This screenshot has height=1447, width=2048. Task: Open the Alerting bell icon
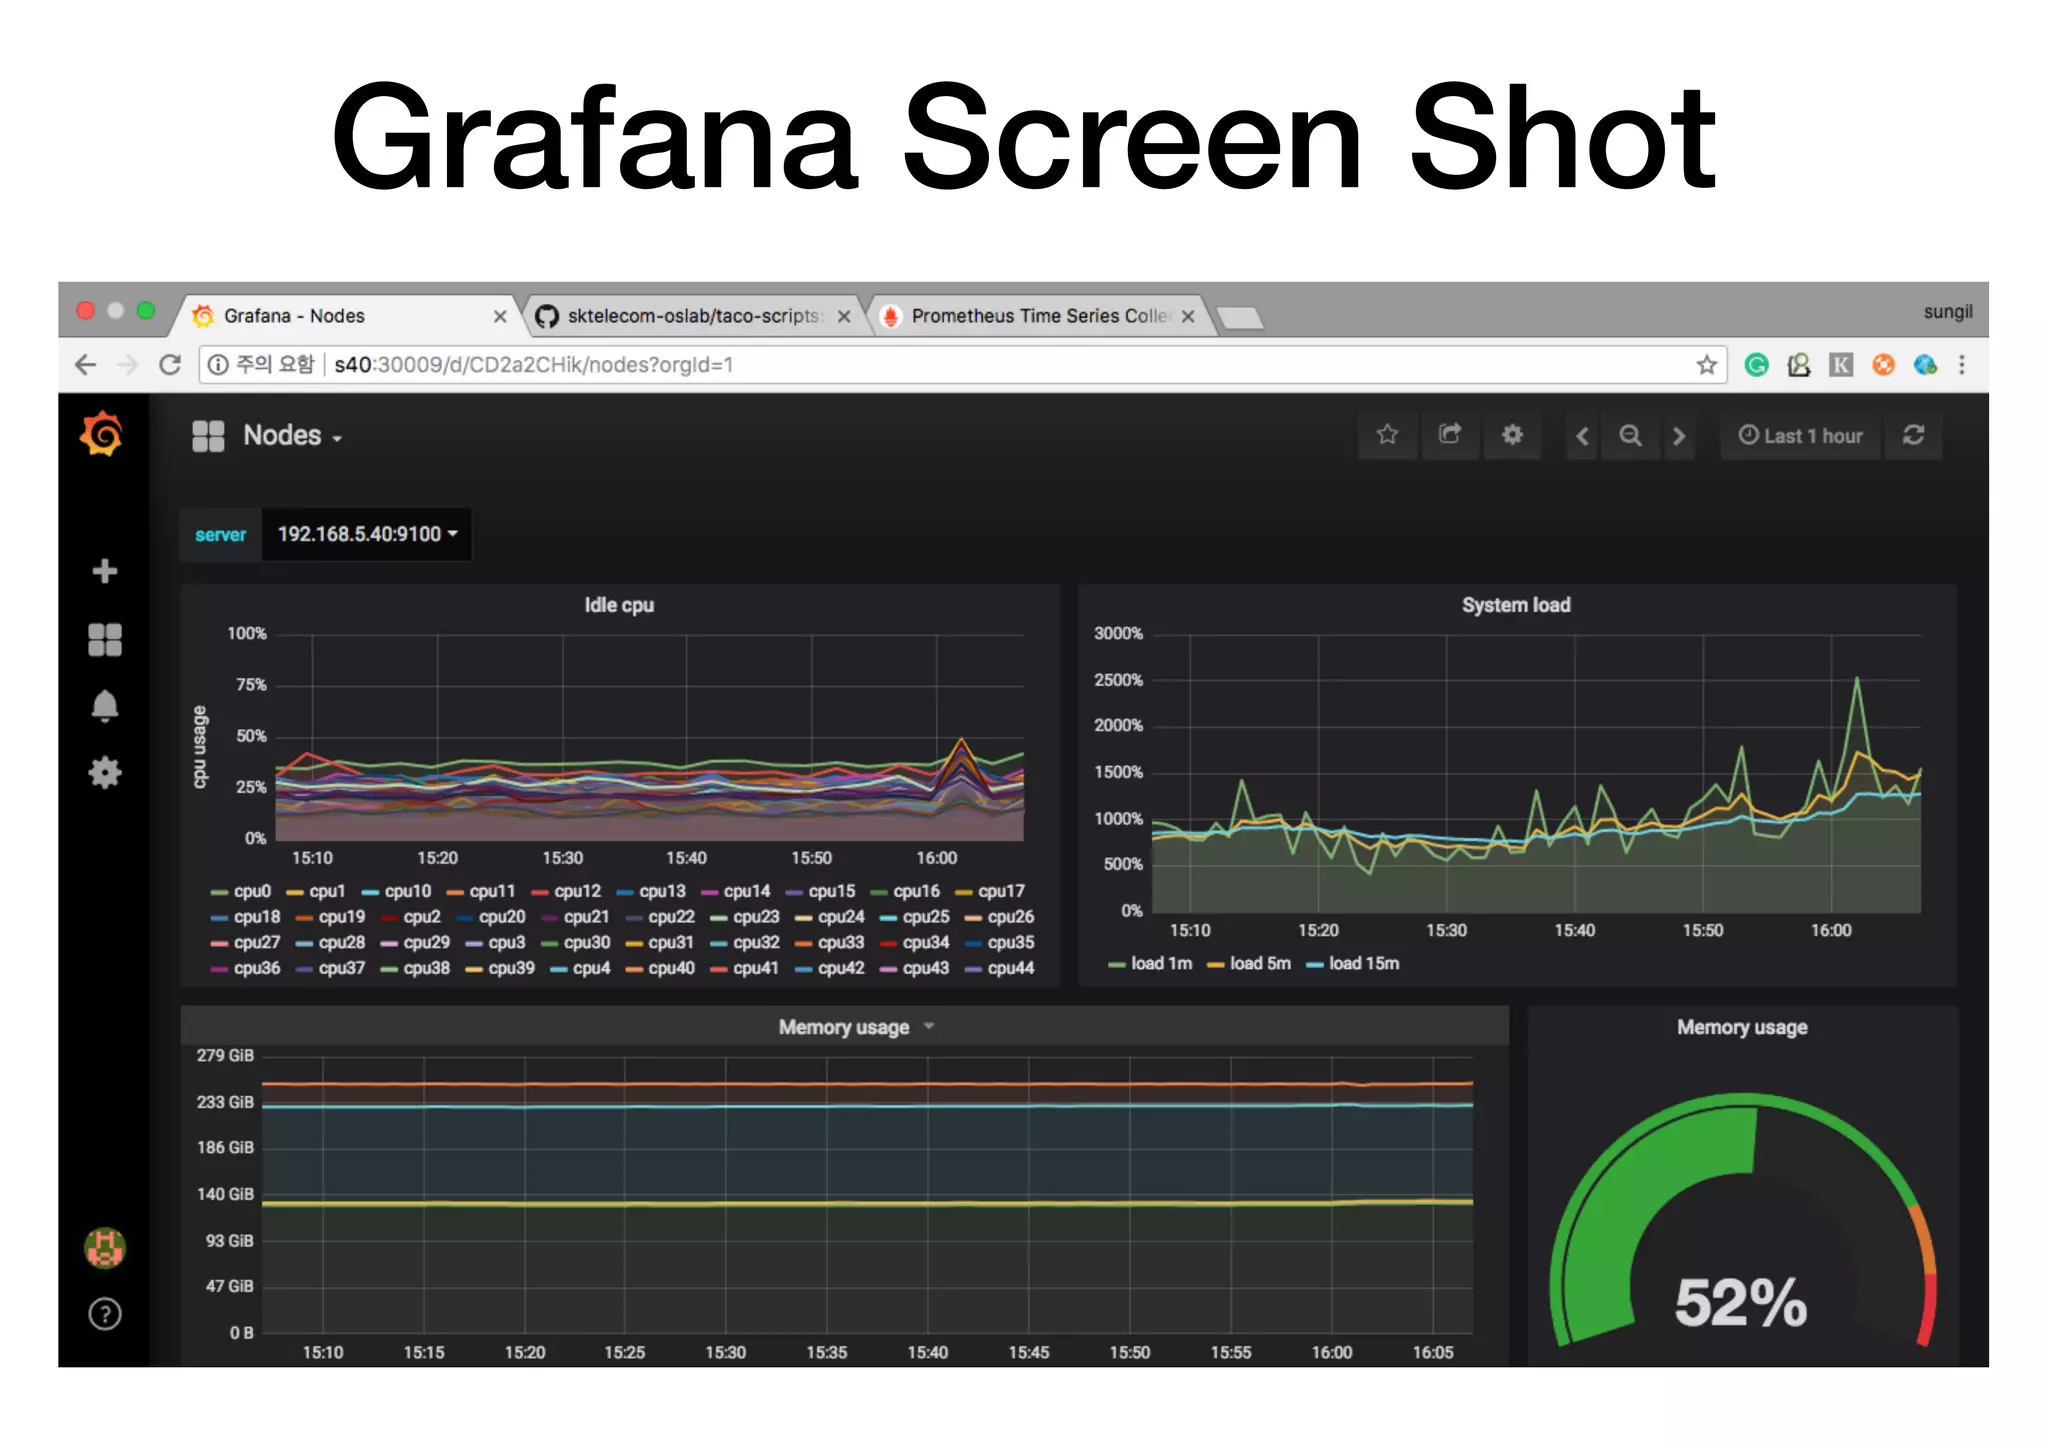(x=105, y=706)
